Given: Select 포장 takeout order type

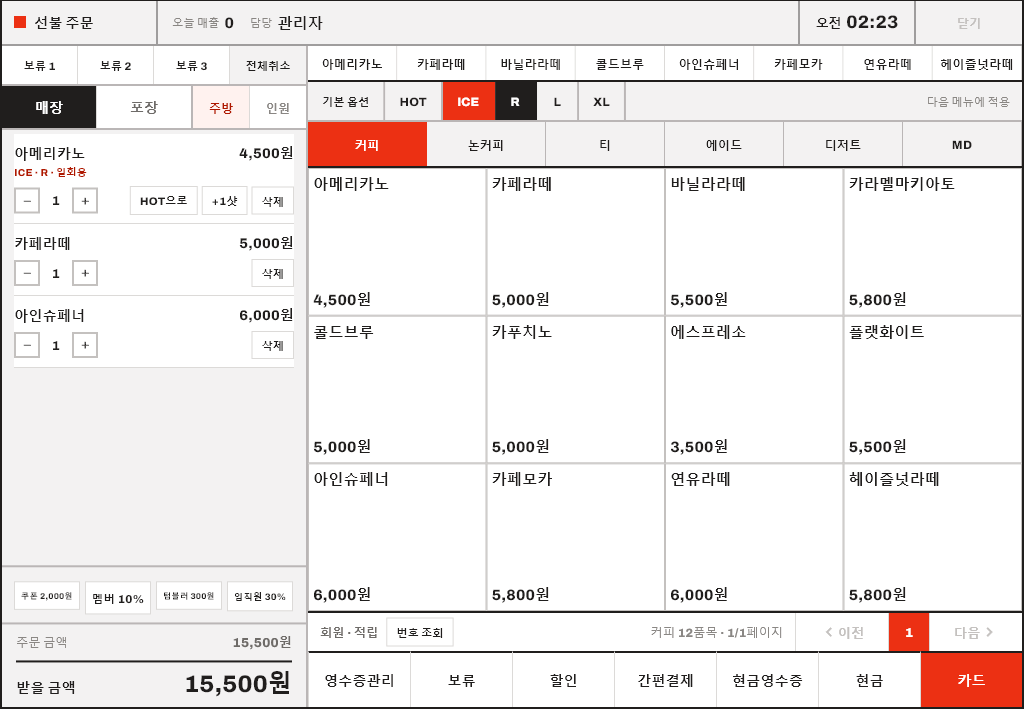Looking at the screenshot, I should 144,107.
